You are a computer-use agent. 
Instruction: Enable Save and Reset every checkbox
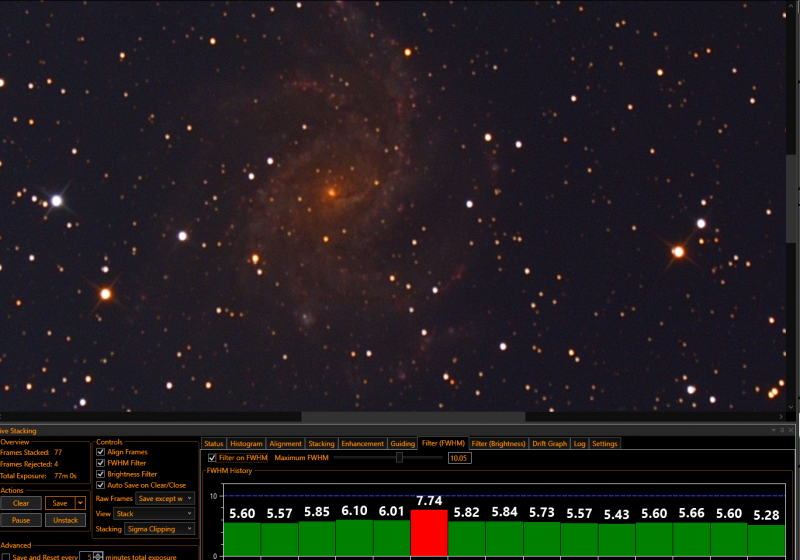click(6, 557)
